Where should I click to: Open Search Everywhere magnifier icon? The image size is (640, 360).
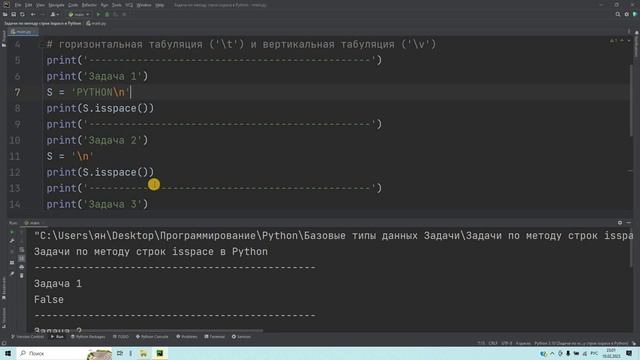618,14
